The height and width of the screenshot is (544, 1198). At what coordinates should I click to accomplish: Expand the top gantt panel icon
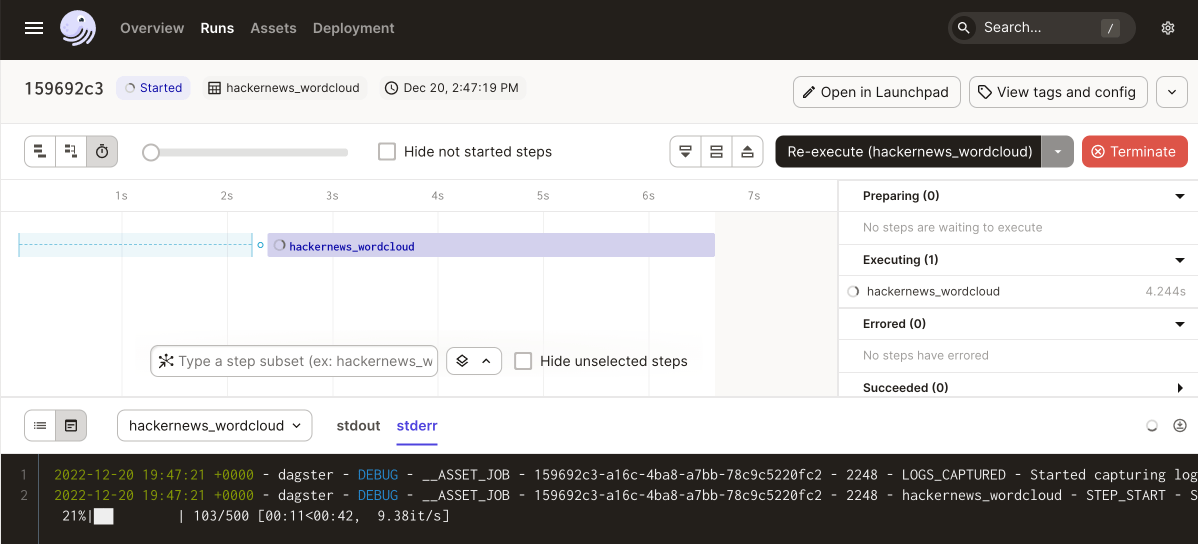pos(747,151)
